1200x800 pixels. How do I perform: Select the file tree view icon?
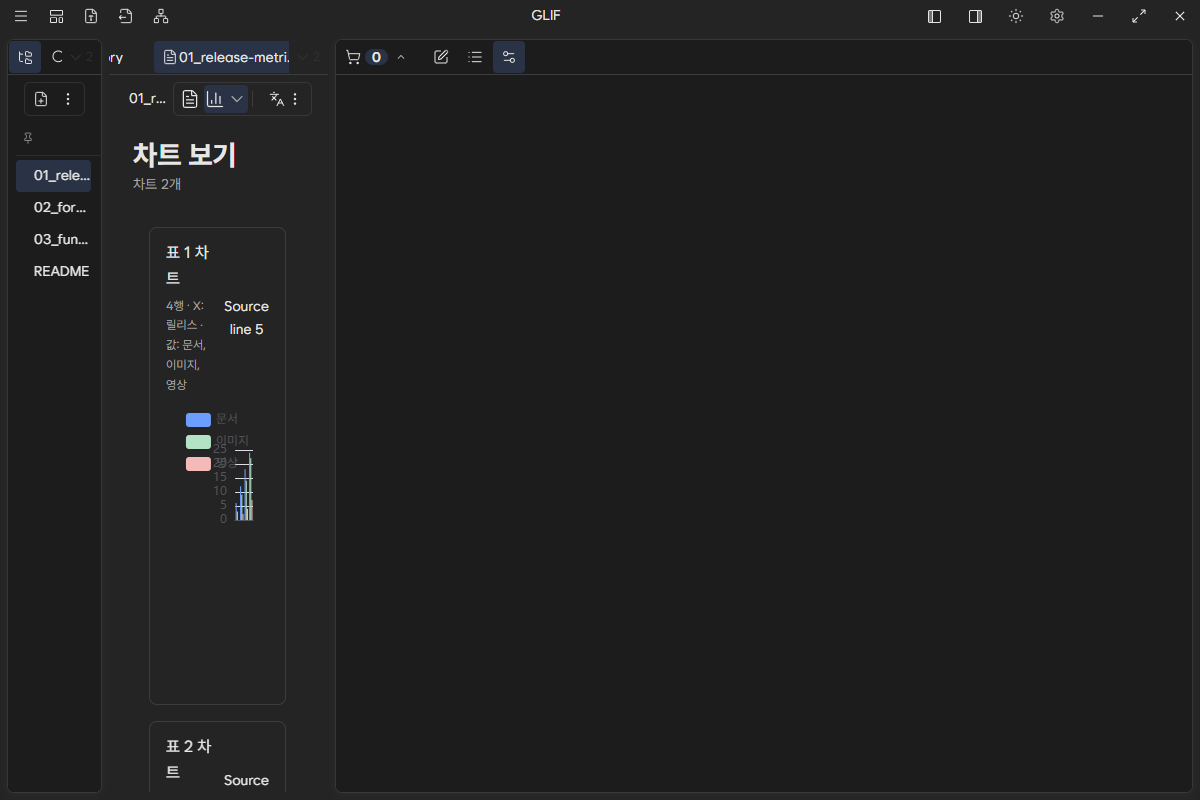tap(26, 57)
